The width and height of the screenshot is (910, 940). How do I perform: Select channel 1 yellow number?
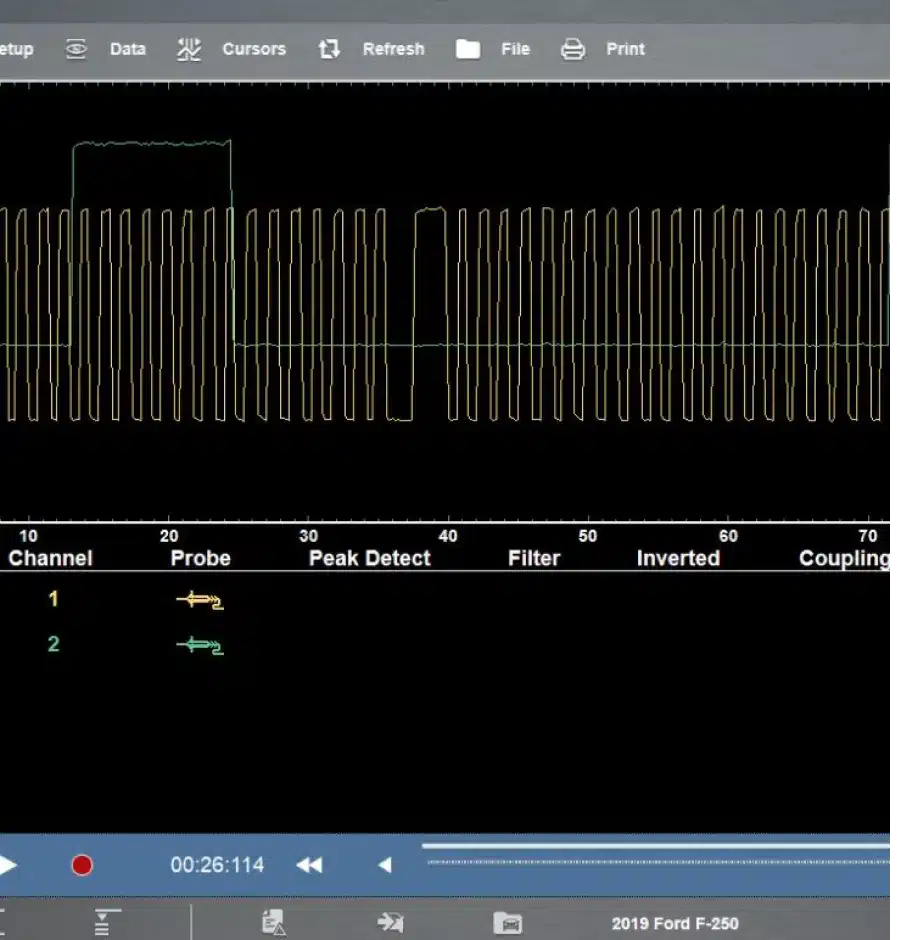[53, 599]
